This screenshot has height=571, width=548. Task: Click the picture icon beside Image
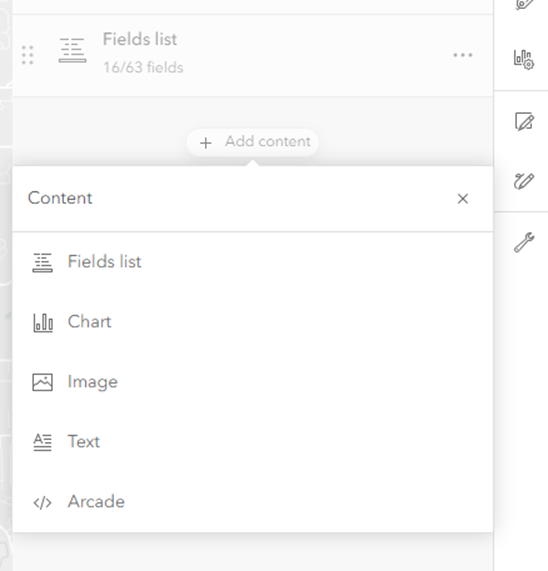click(x=43, y=382)
